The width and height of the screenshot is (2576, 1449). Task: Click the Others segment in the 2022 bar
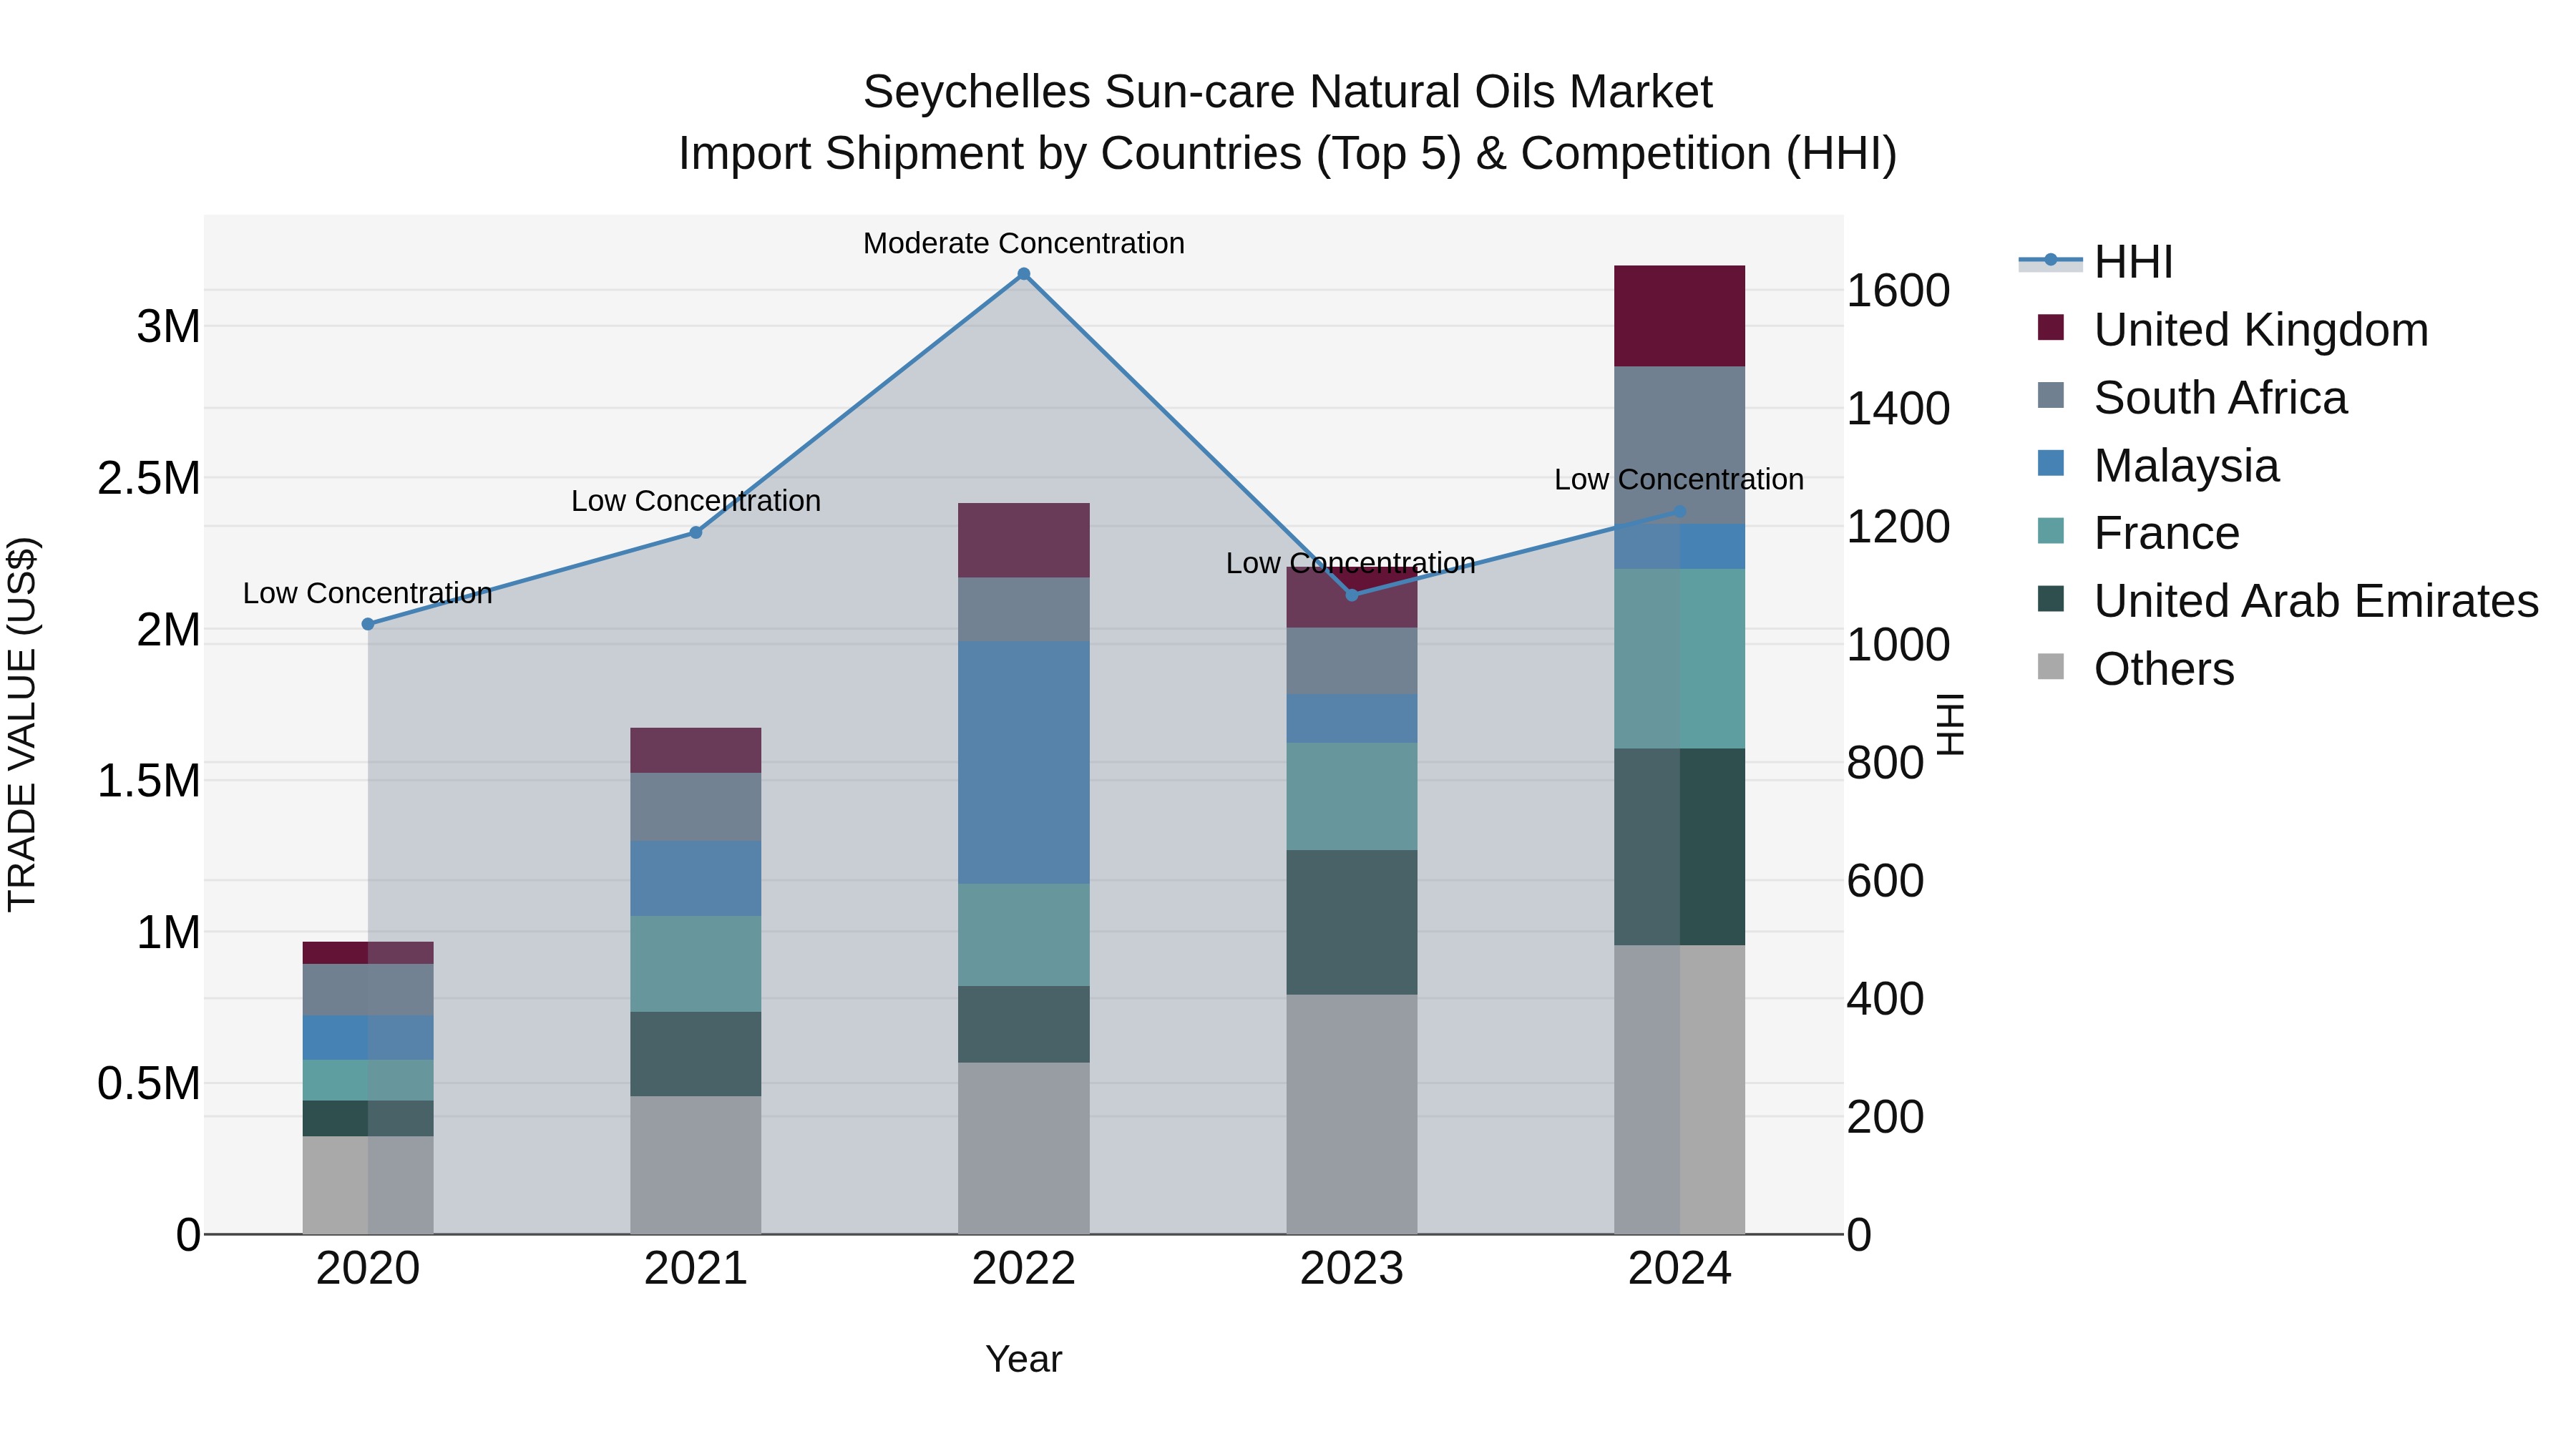point(1024,1149)
